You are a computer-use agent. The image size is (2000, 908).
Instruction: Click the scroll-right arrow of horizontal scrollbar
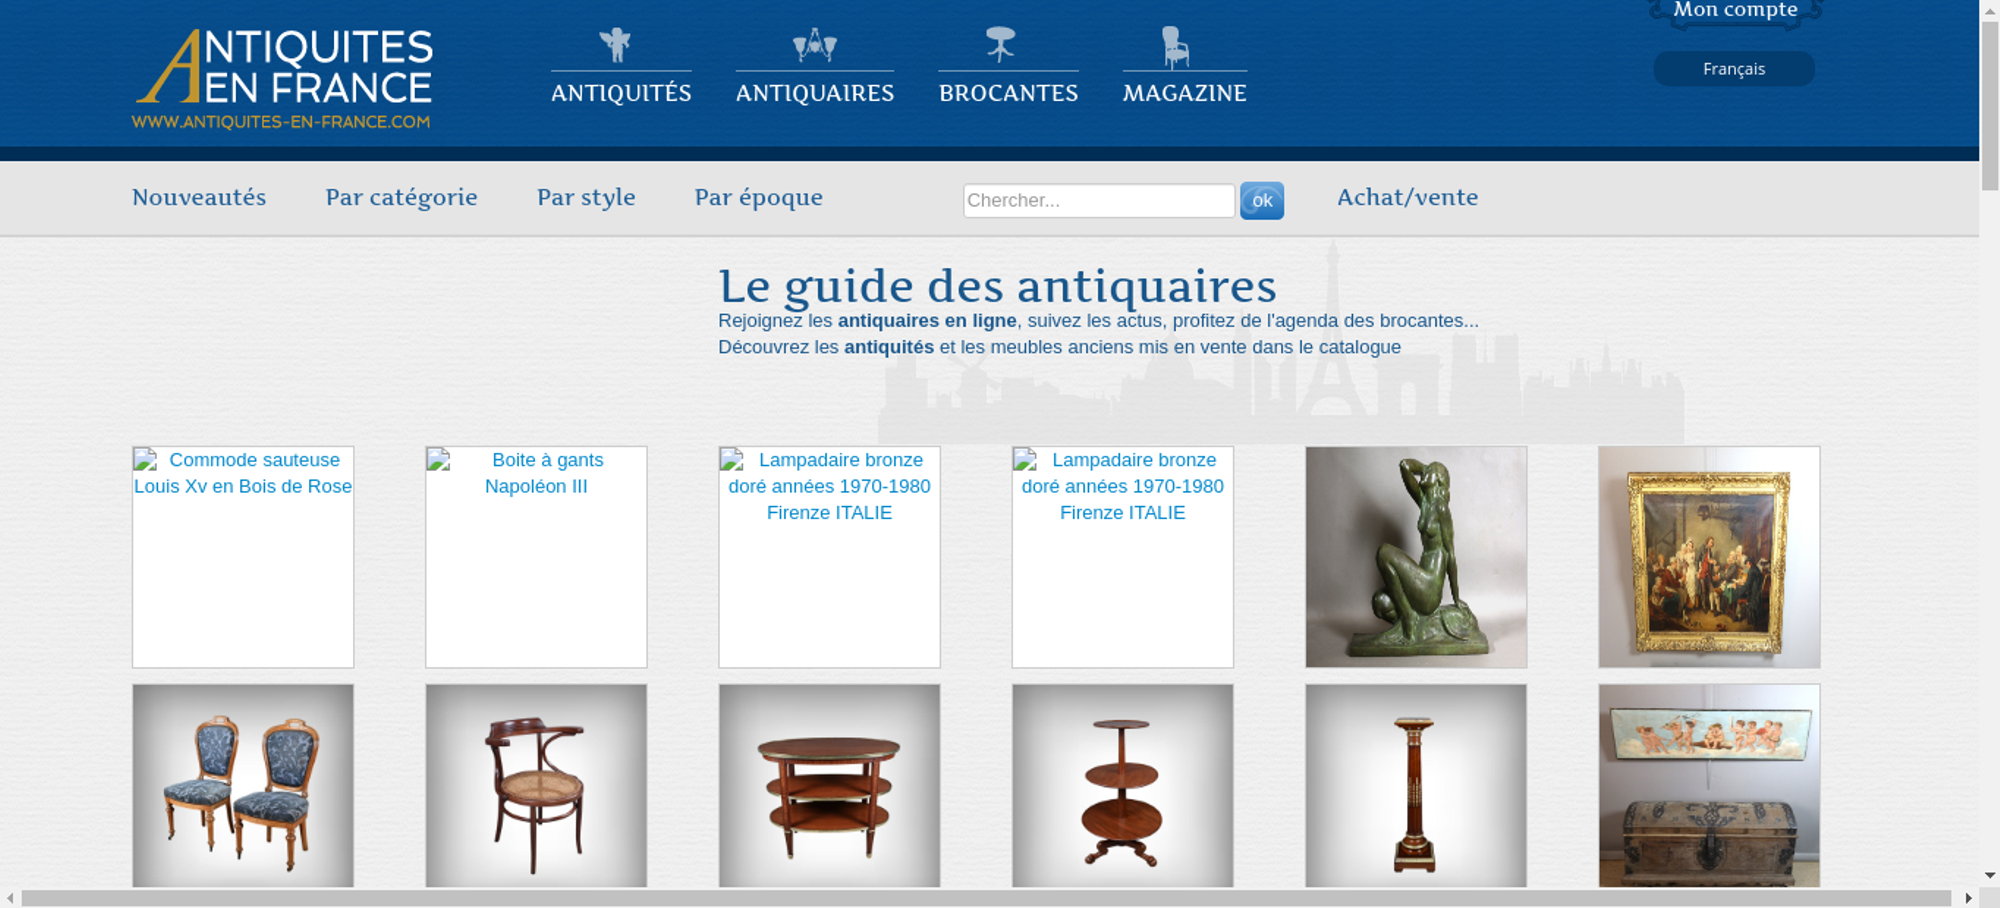point(1968,898)
